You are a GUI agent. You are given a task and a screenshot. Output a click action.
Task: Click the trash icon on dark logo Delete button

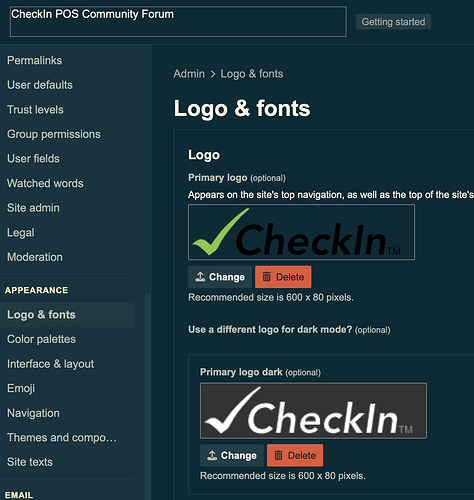[x=278, y=455]
